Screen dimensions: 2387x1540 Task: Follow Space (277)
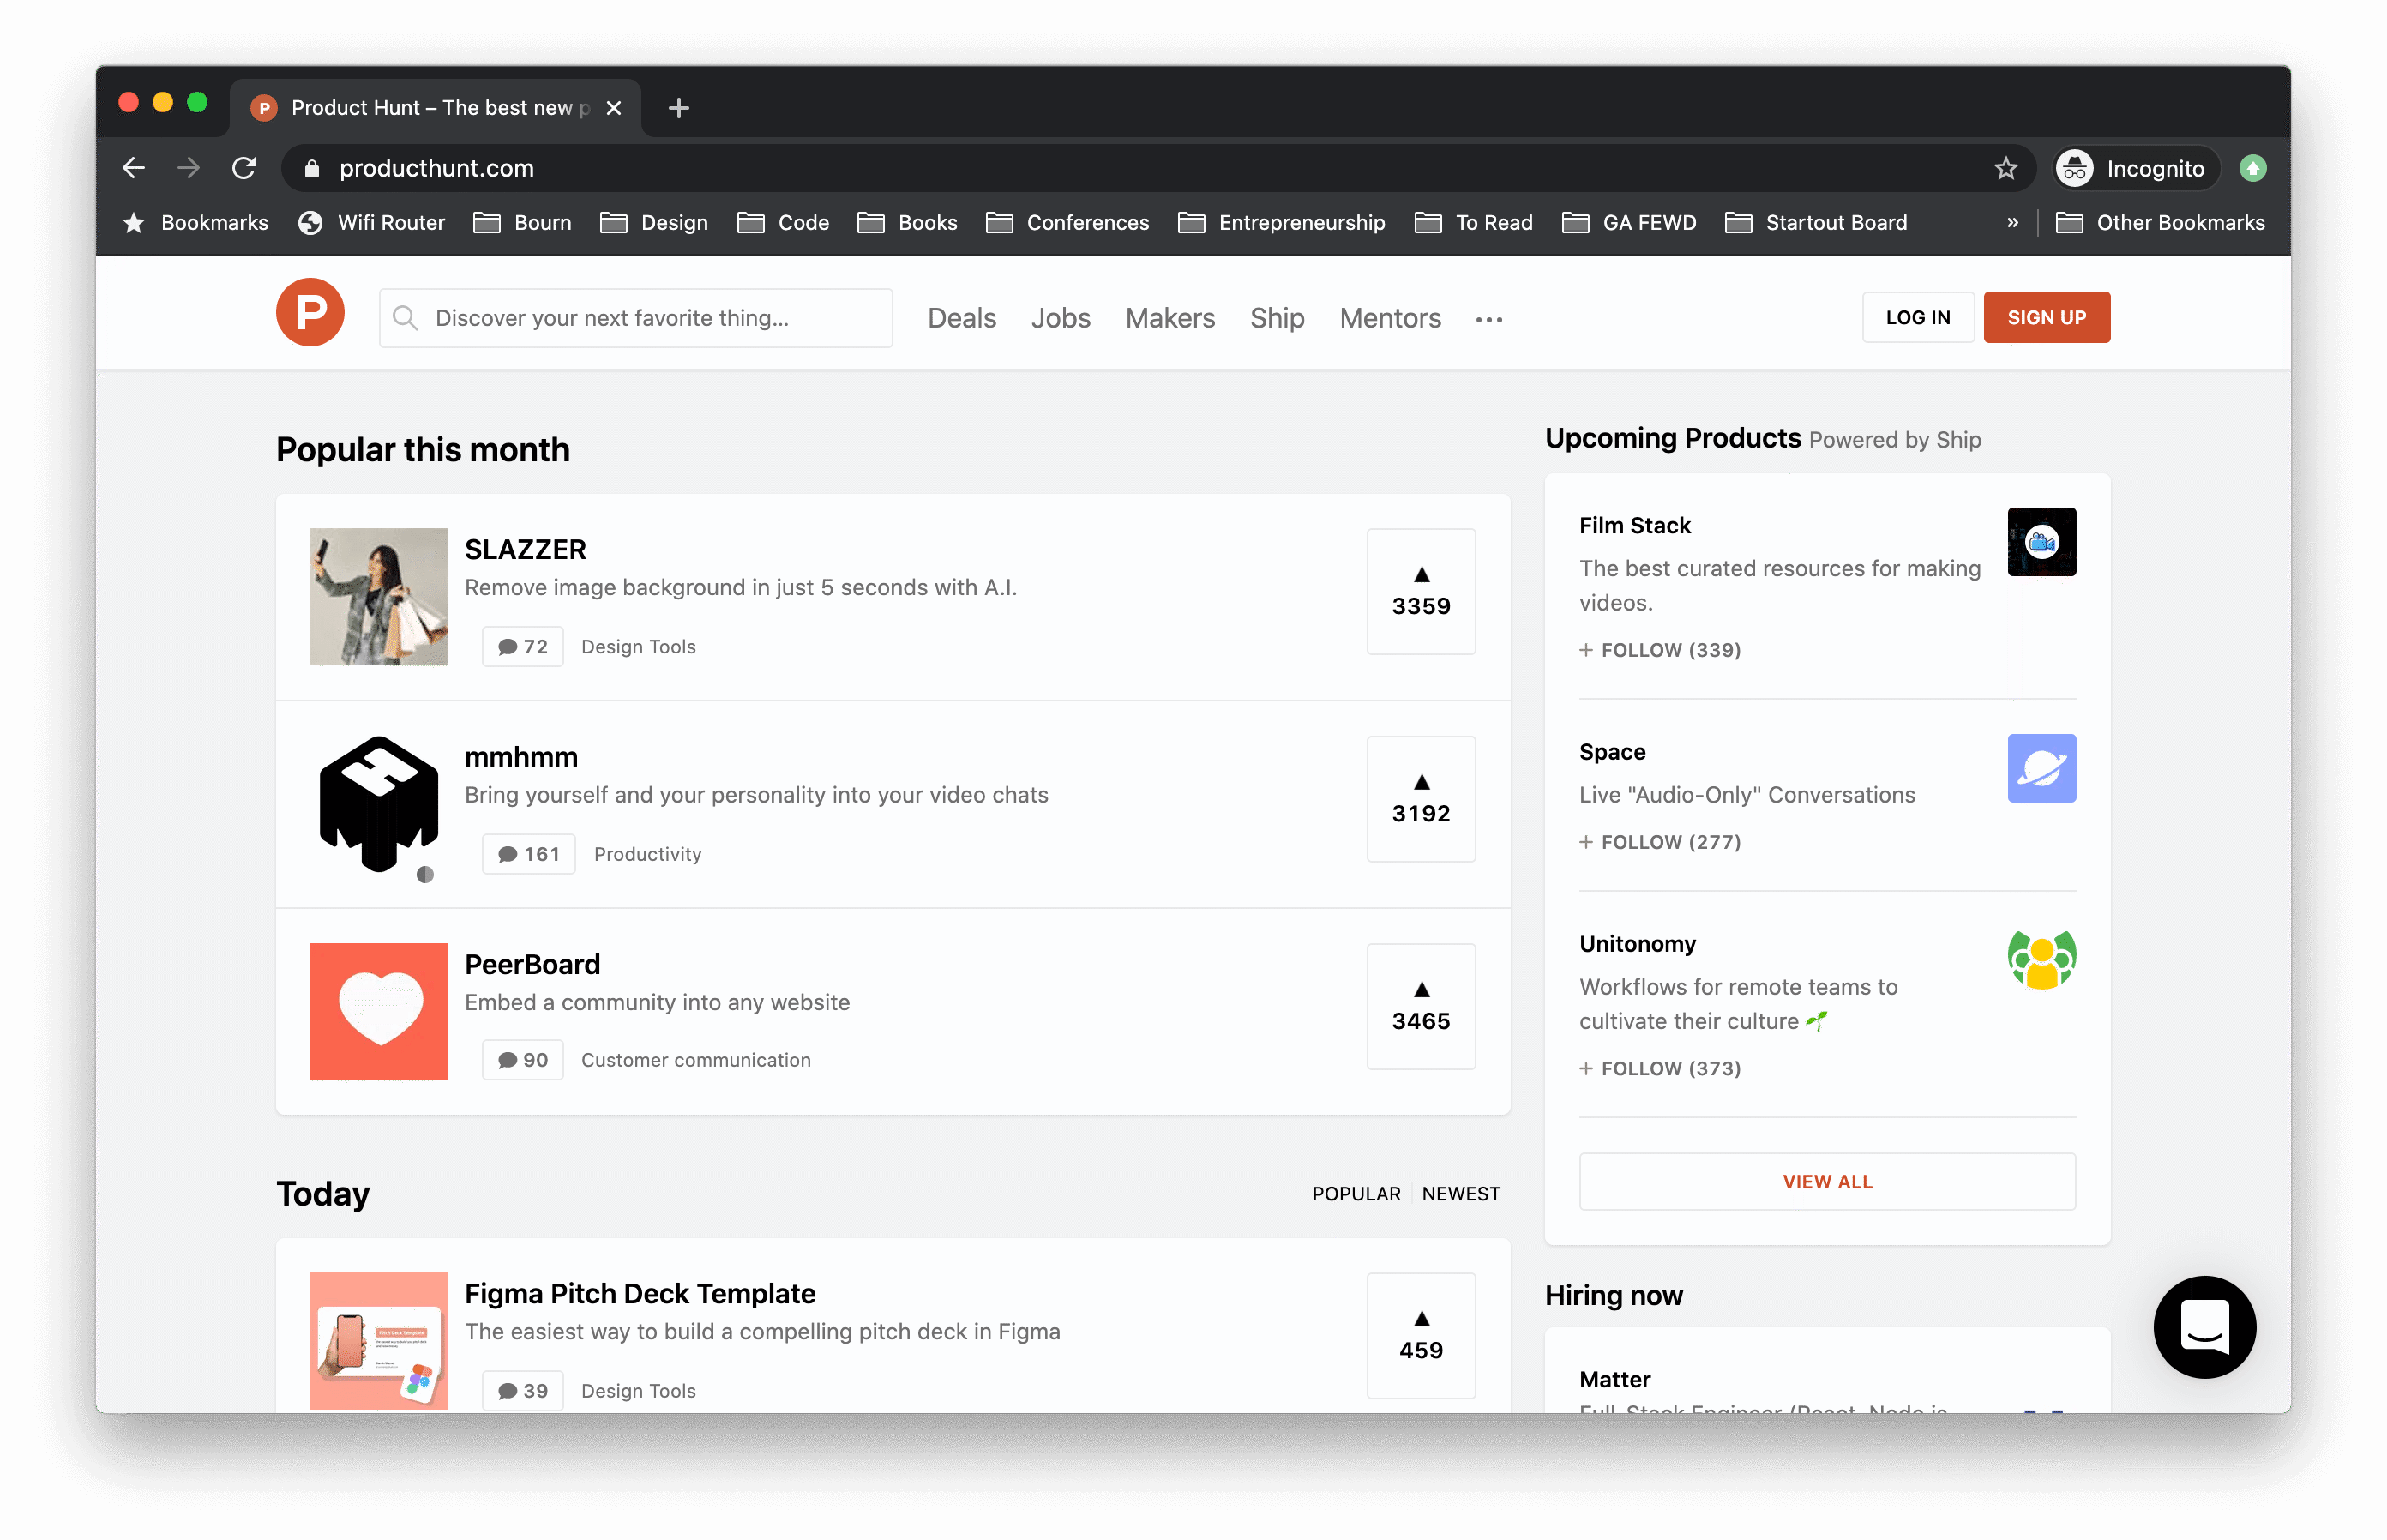point(1660,842)
